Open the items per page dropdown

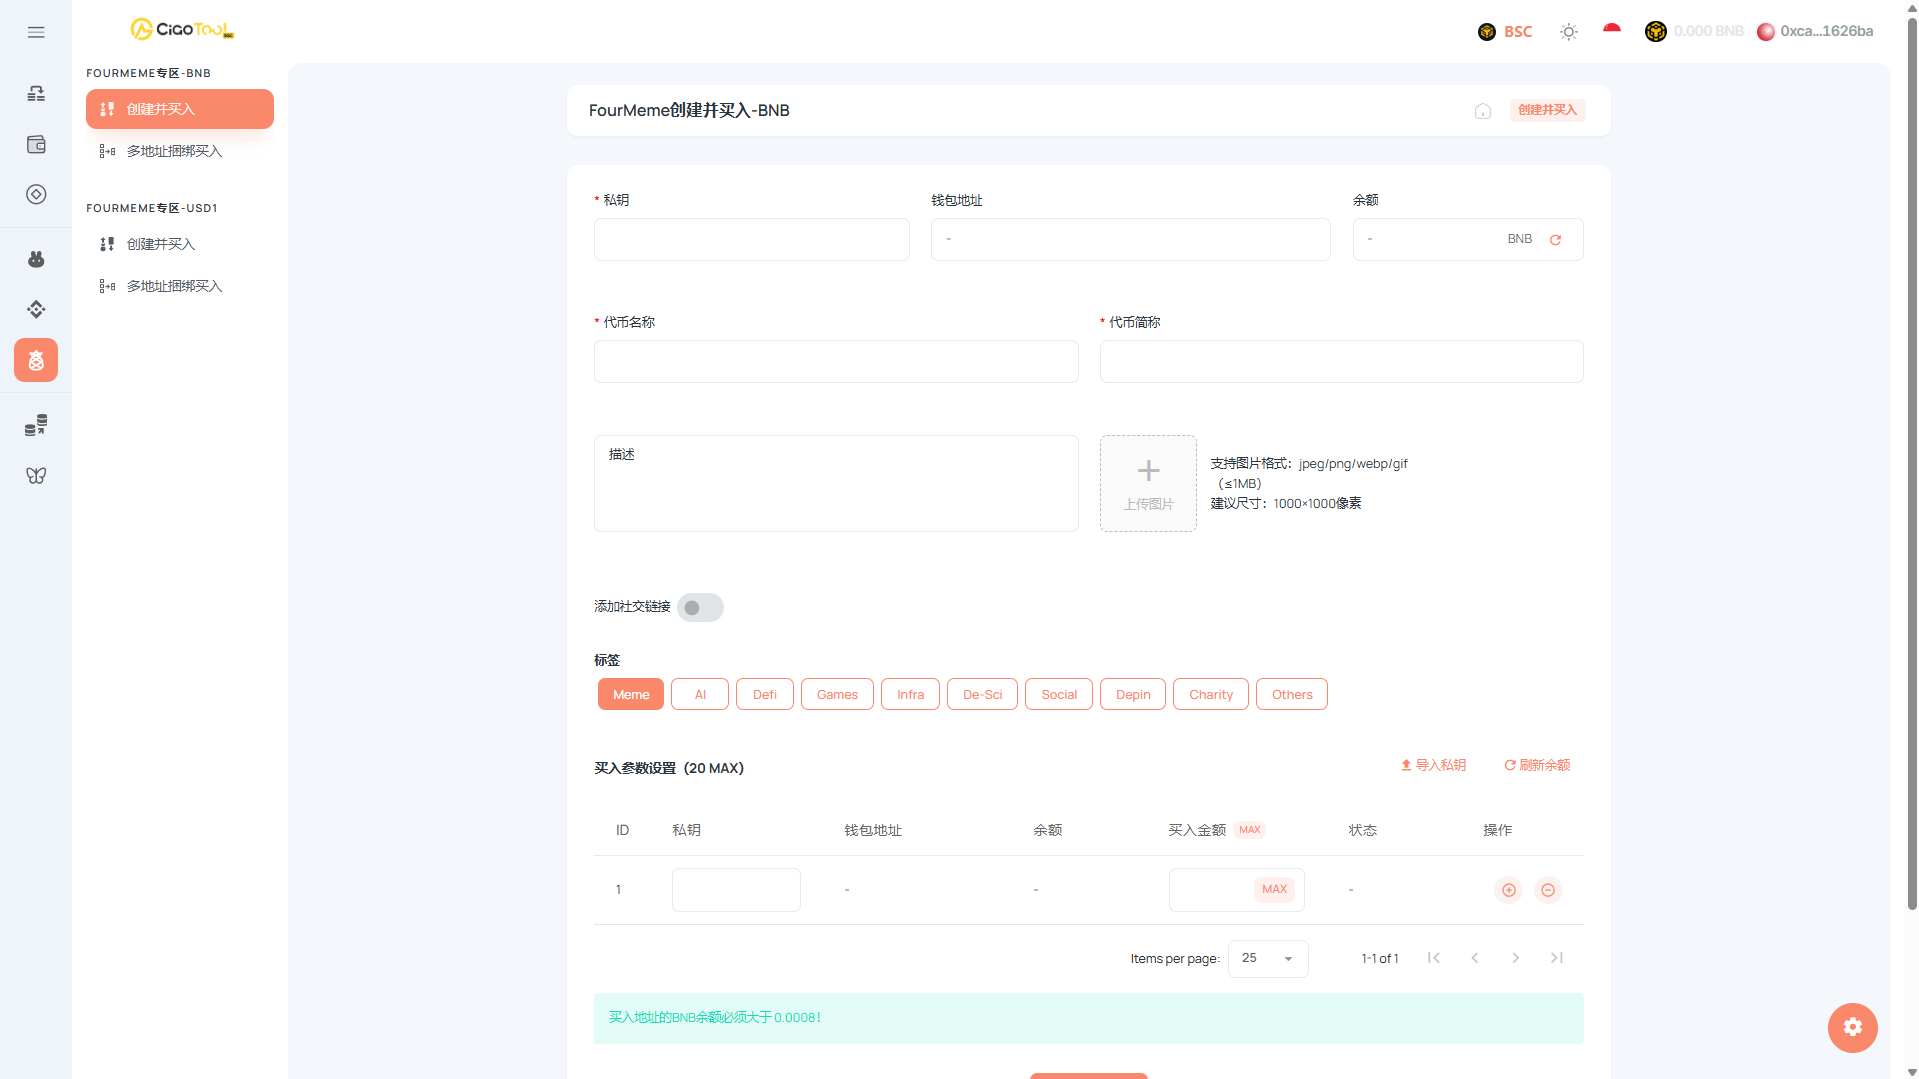pos(1267,959)
